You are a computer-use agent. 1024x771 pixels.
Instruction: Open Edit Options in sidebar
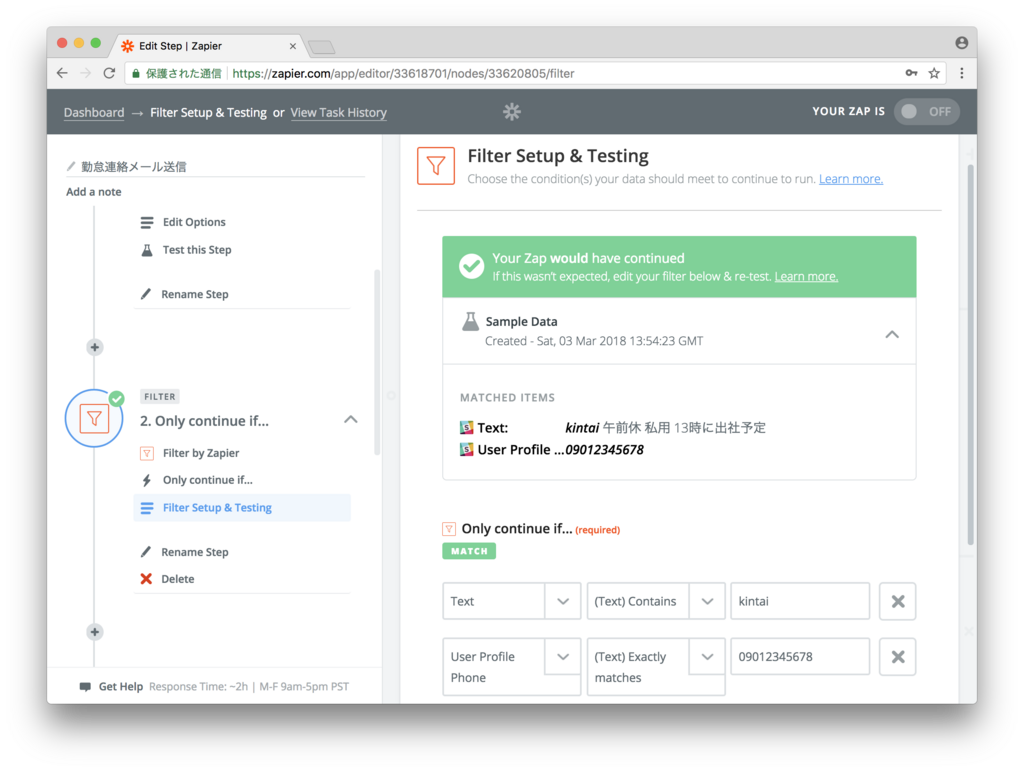[x=194, y=223]
